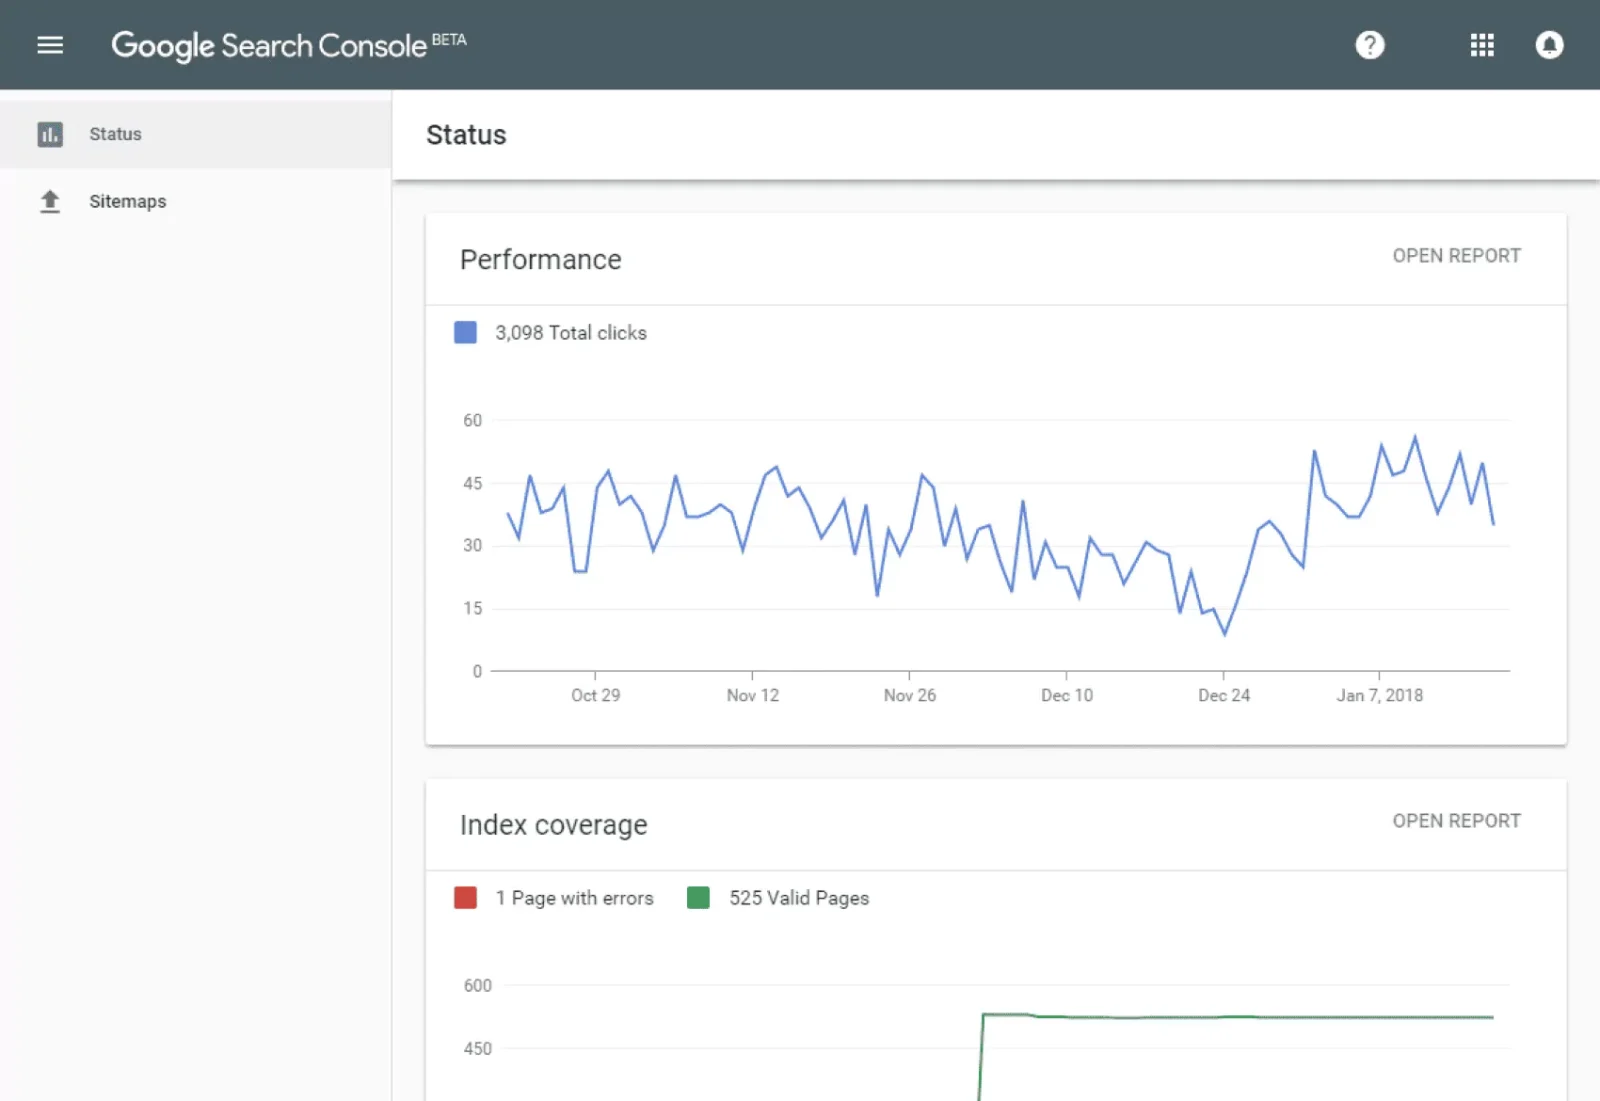Screen dimensions: 1600x1101
Task: Select Sitemaps in the left sidebar
Action: pyautogui.click(x=127, y=201)
